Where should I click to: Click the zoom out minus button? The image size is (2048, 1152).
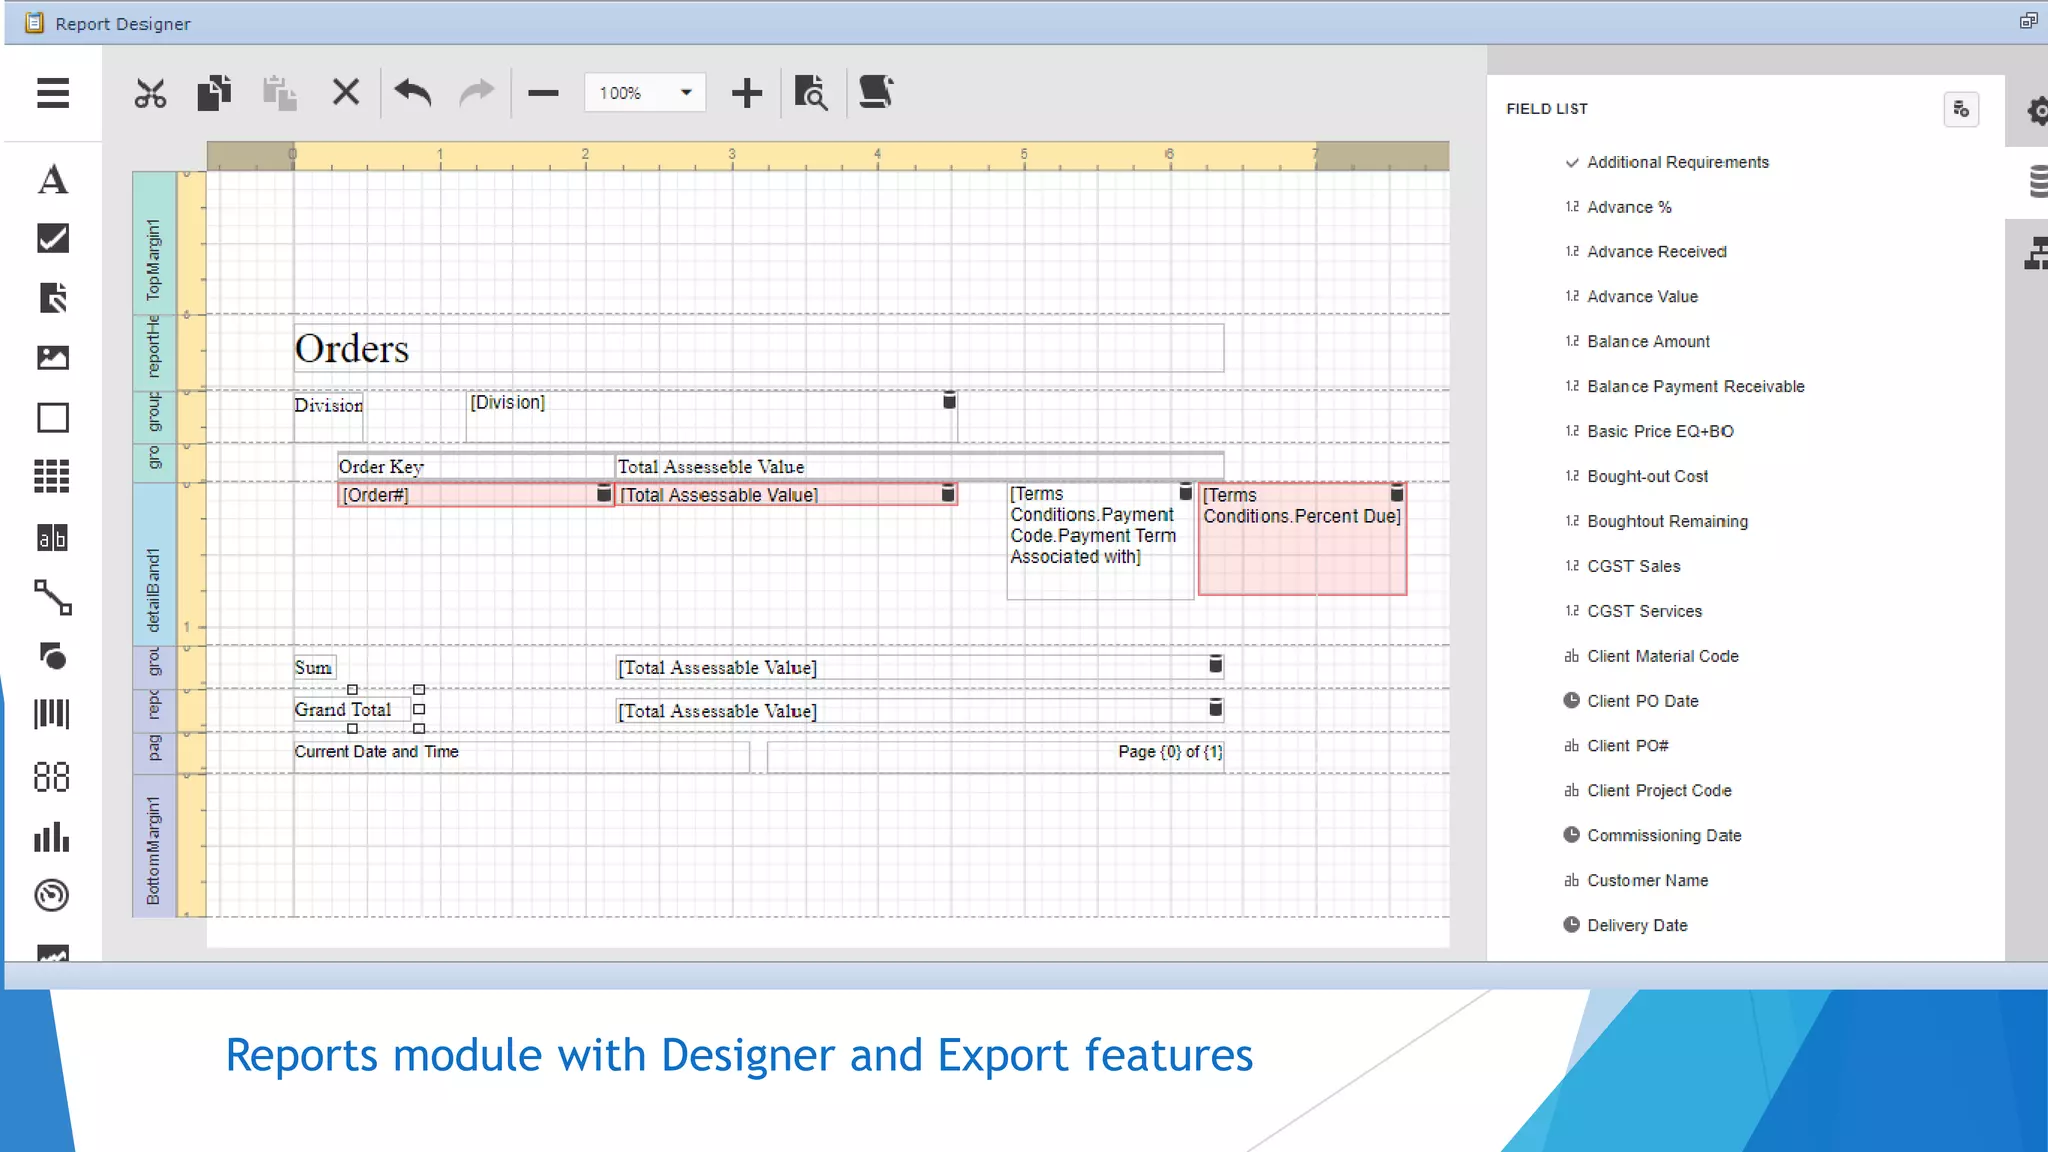[x=543, y=94]
